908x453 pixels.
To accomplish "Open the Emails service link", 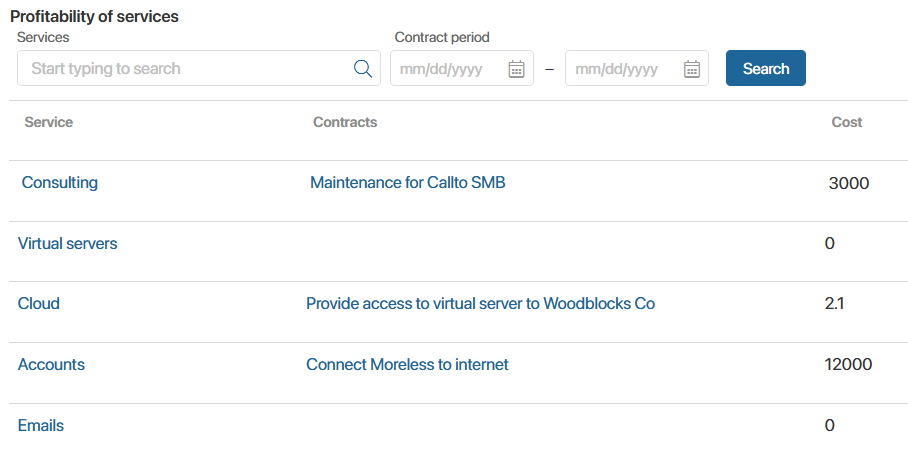I will coord(41,426).
